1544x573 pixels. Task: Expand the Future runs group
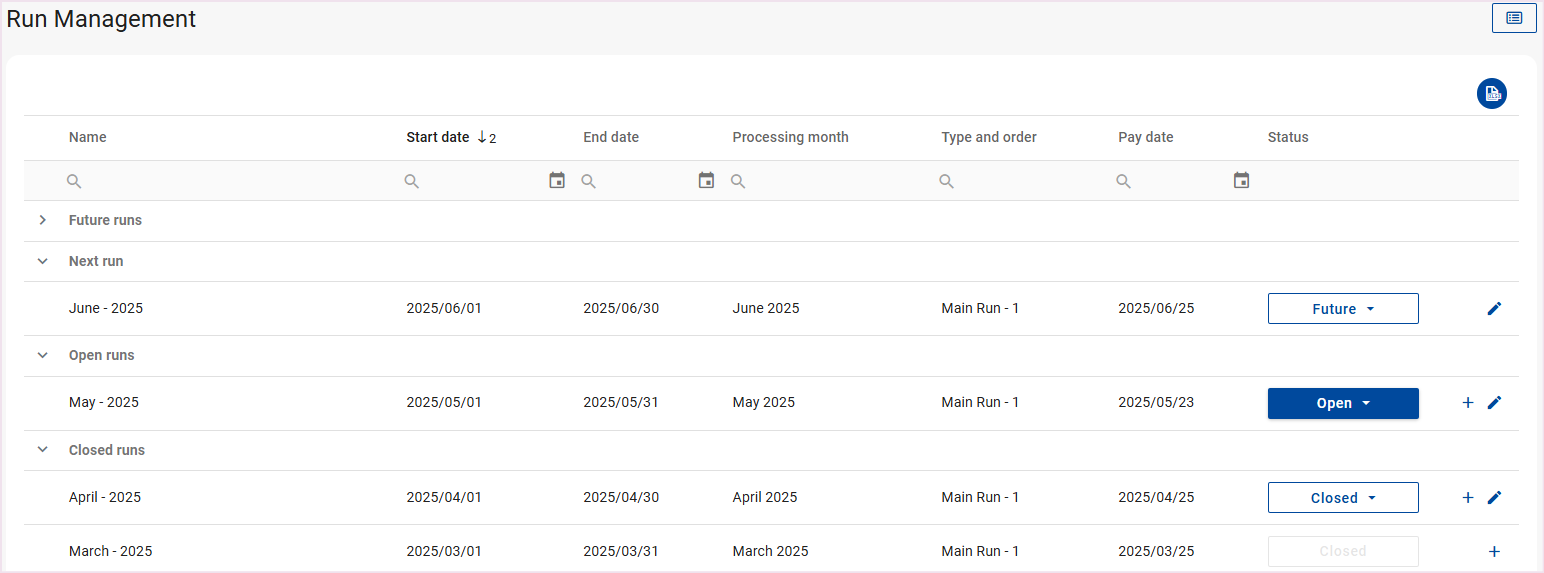click(x=42, y=220)
